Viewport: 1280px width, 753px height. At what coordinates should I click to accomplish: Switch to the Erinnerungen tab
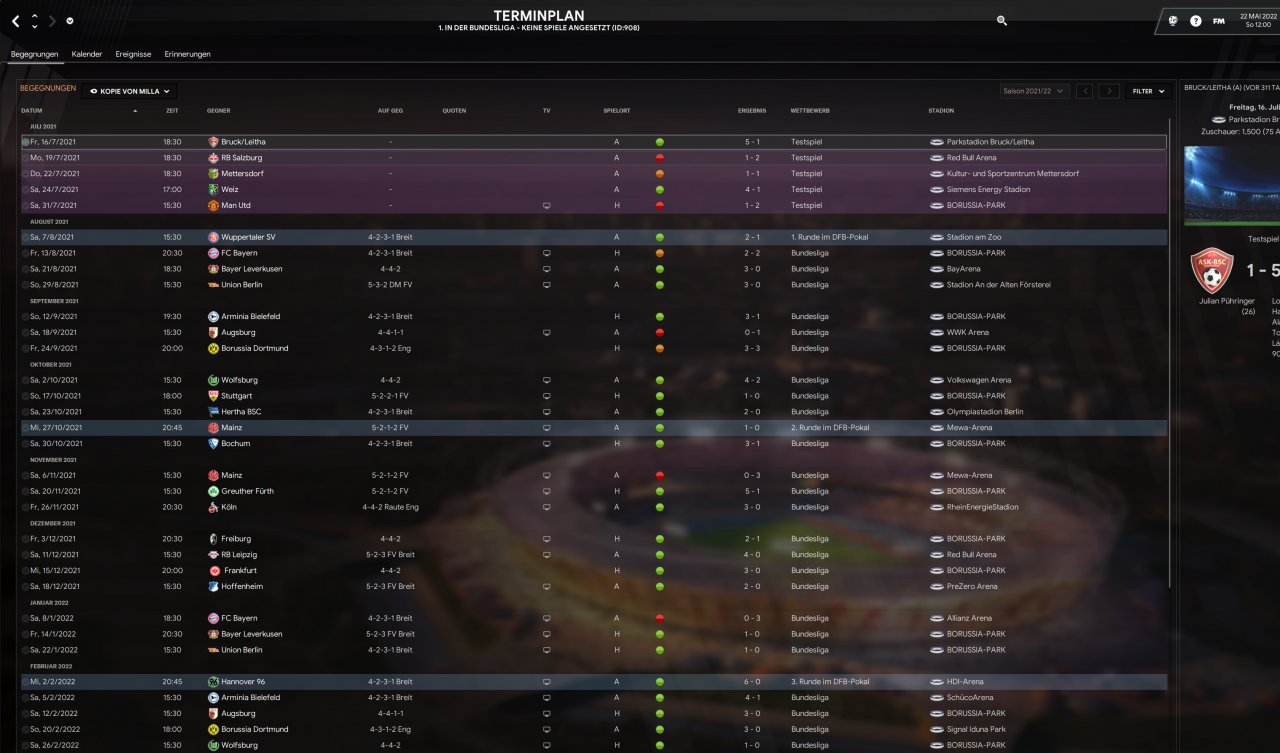pos(188,54)
